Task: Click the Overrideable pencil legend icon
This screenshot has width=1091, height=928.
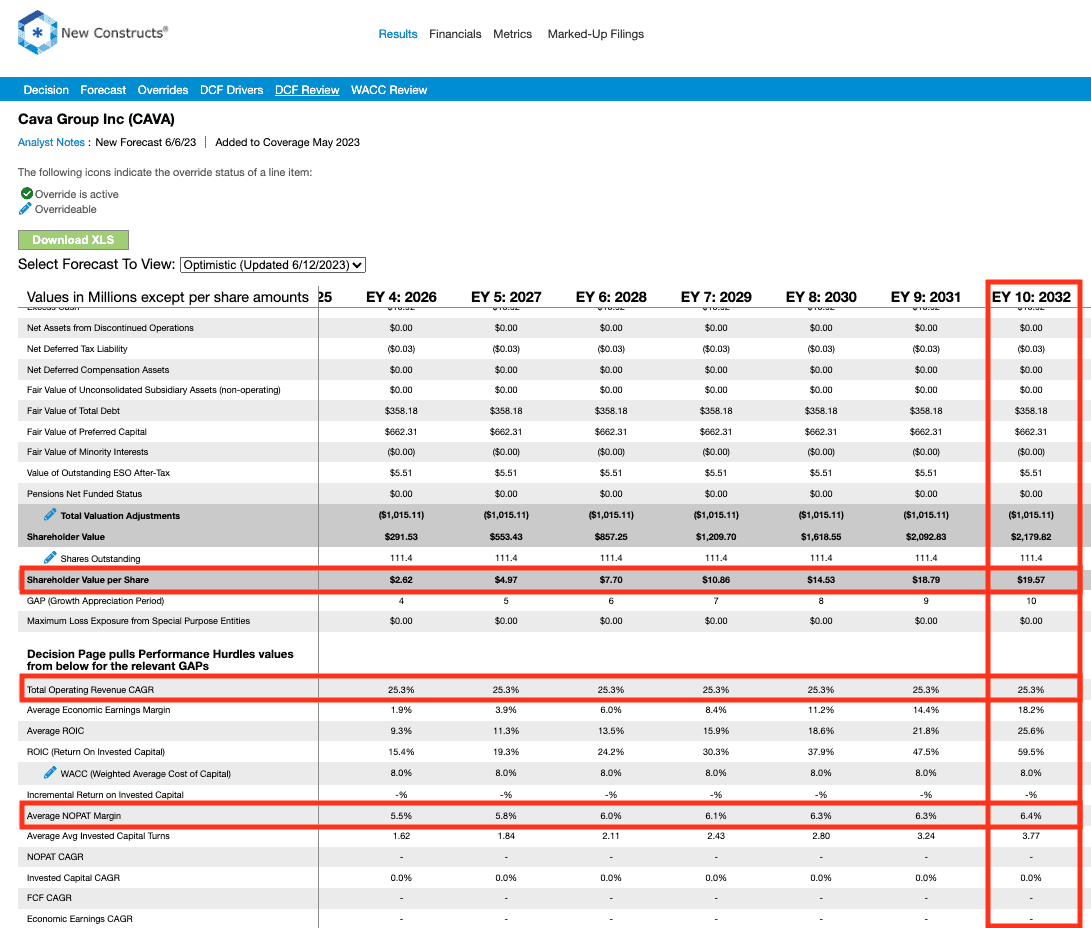Action: (25, 209)
